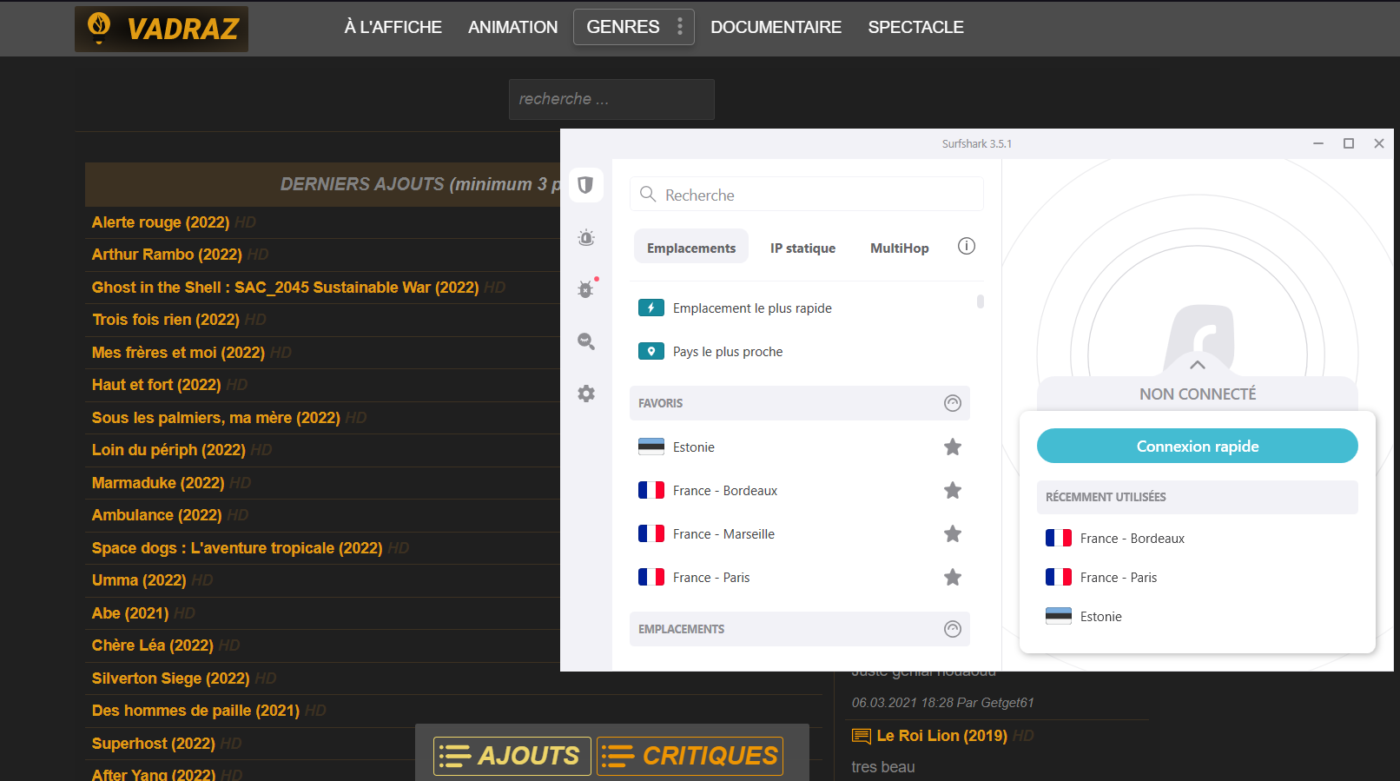Image resolution: width=1400 pixels, height=781 pixels.
Task: Open the Surfshark VPN shield tab
Action: pyautogui.click(x=586, y=185)
